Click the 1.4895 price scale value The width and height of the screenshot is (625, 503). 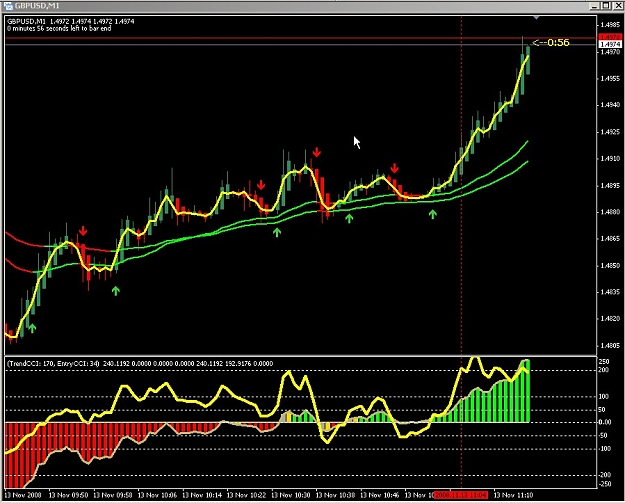610,186
